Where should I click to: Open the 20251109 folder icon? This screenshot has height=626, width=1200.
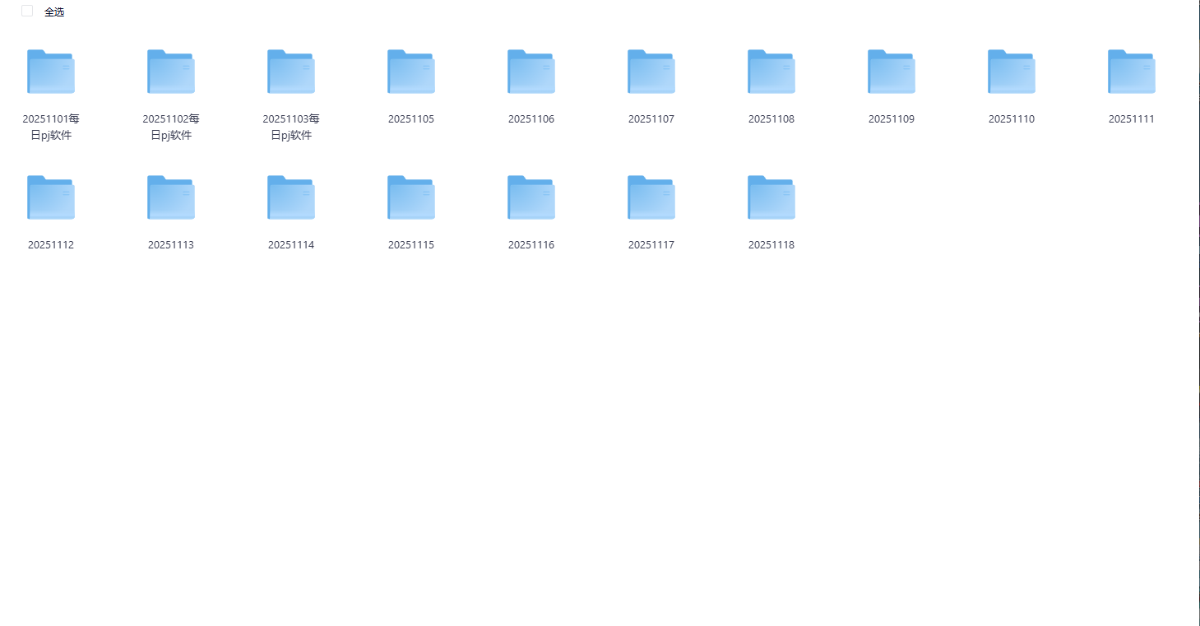pos(891,72)
